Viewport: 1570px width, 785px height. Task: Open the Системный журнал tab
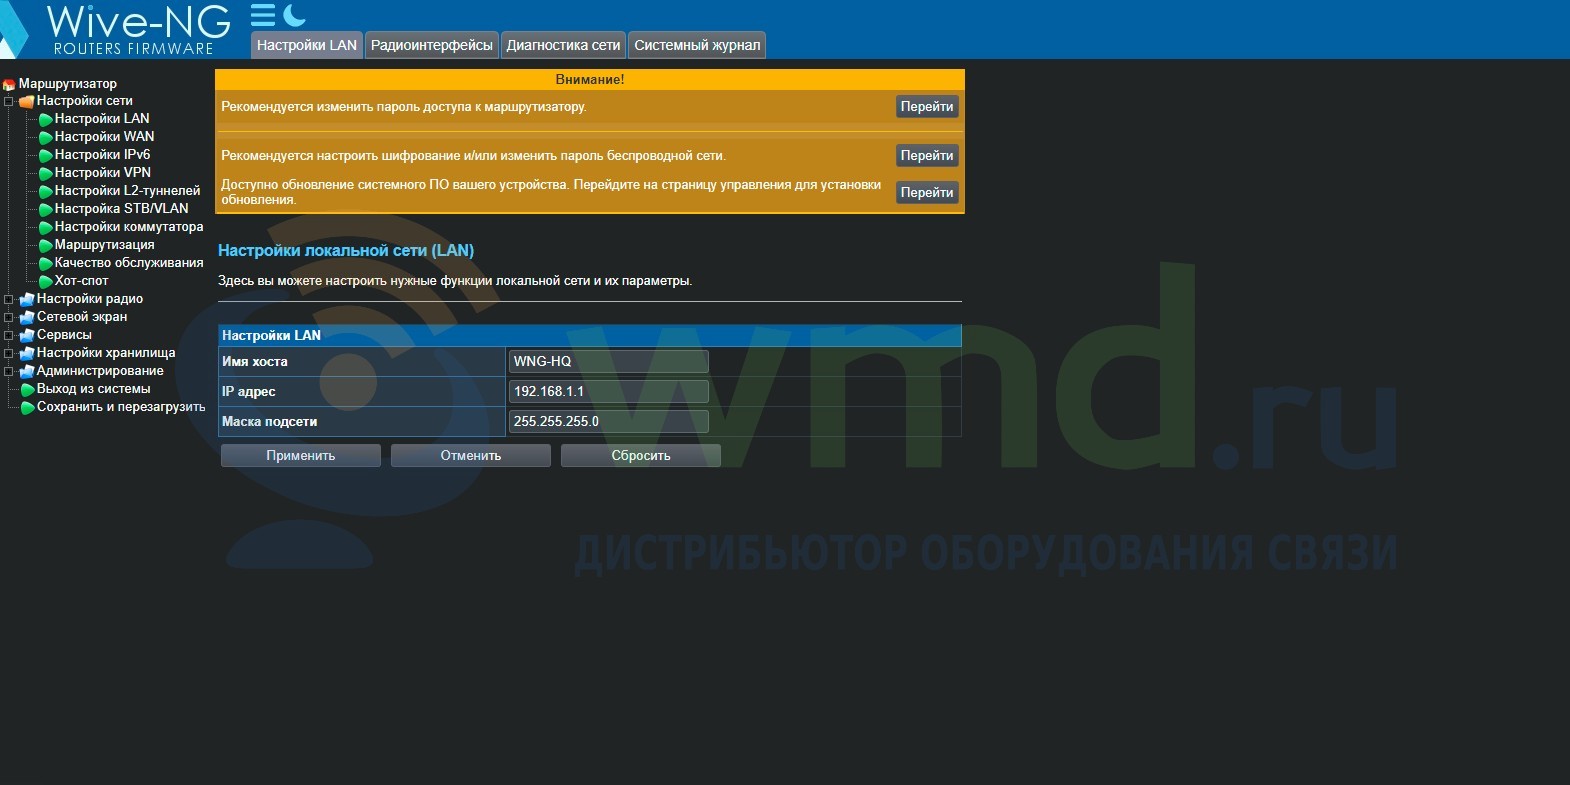[697, 45]
